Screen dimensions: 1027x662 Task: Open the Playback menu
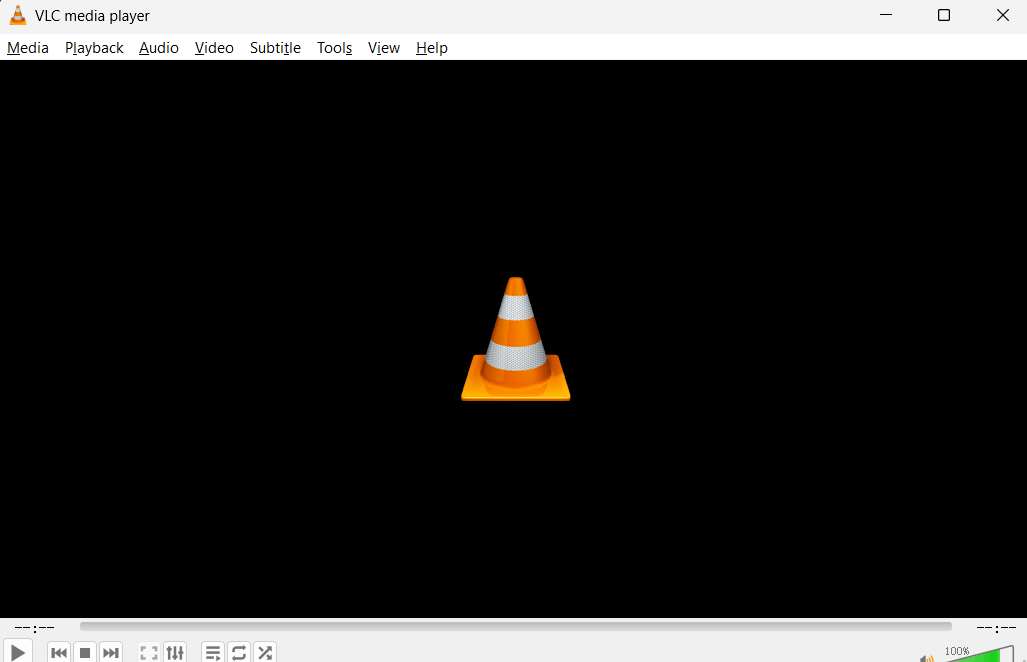coord(94,48)
